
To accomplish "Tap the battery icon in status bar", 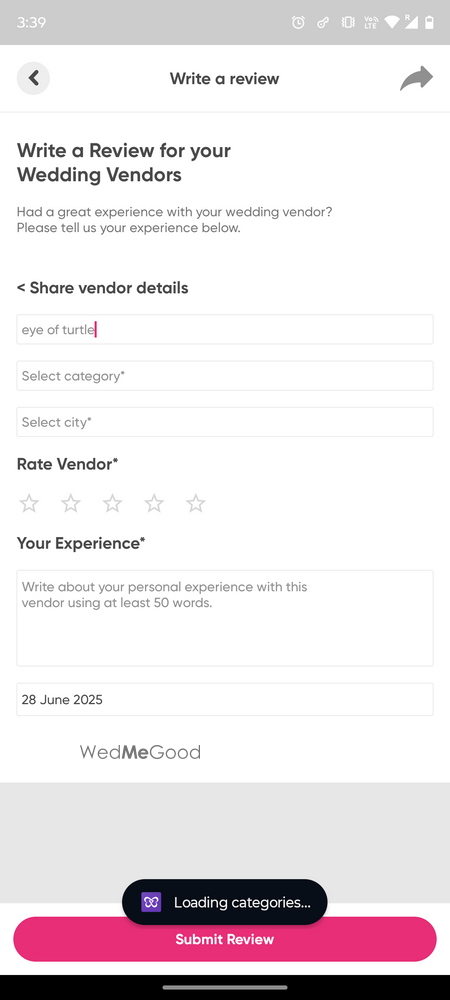I will click(x=430, y=22).
